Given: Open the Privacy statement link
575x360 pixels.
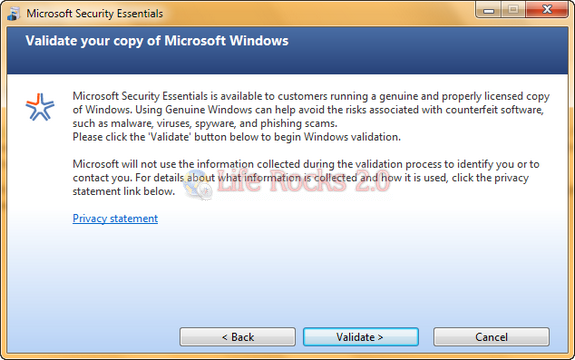Looking at the screenshot, I should pyautogui.click(x=115, y=218).
